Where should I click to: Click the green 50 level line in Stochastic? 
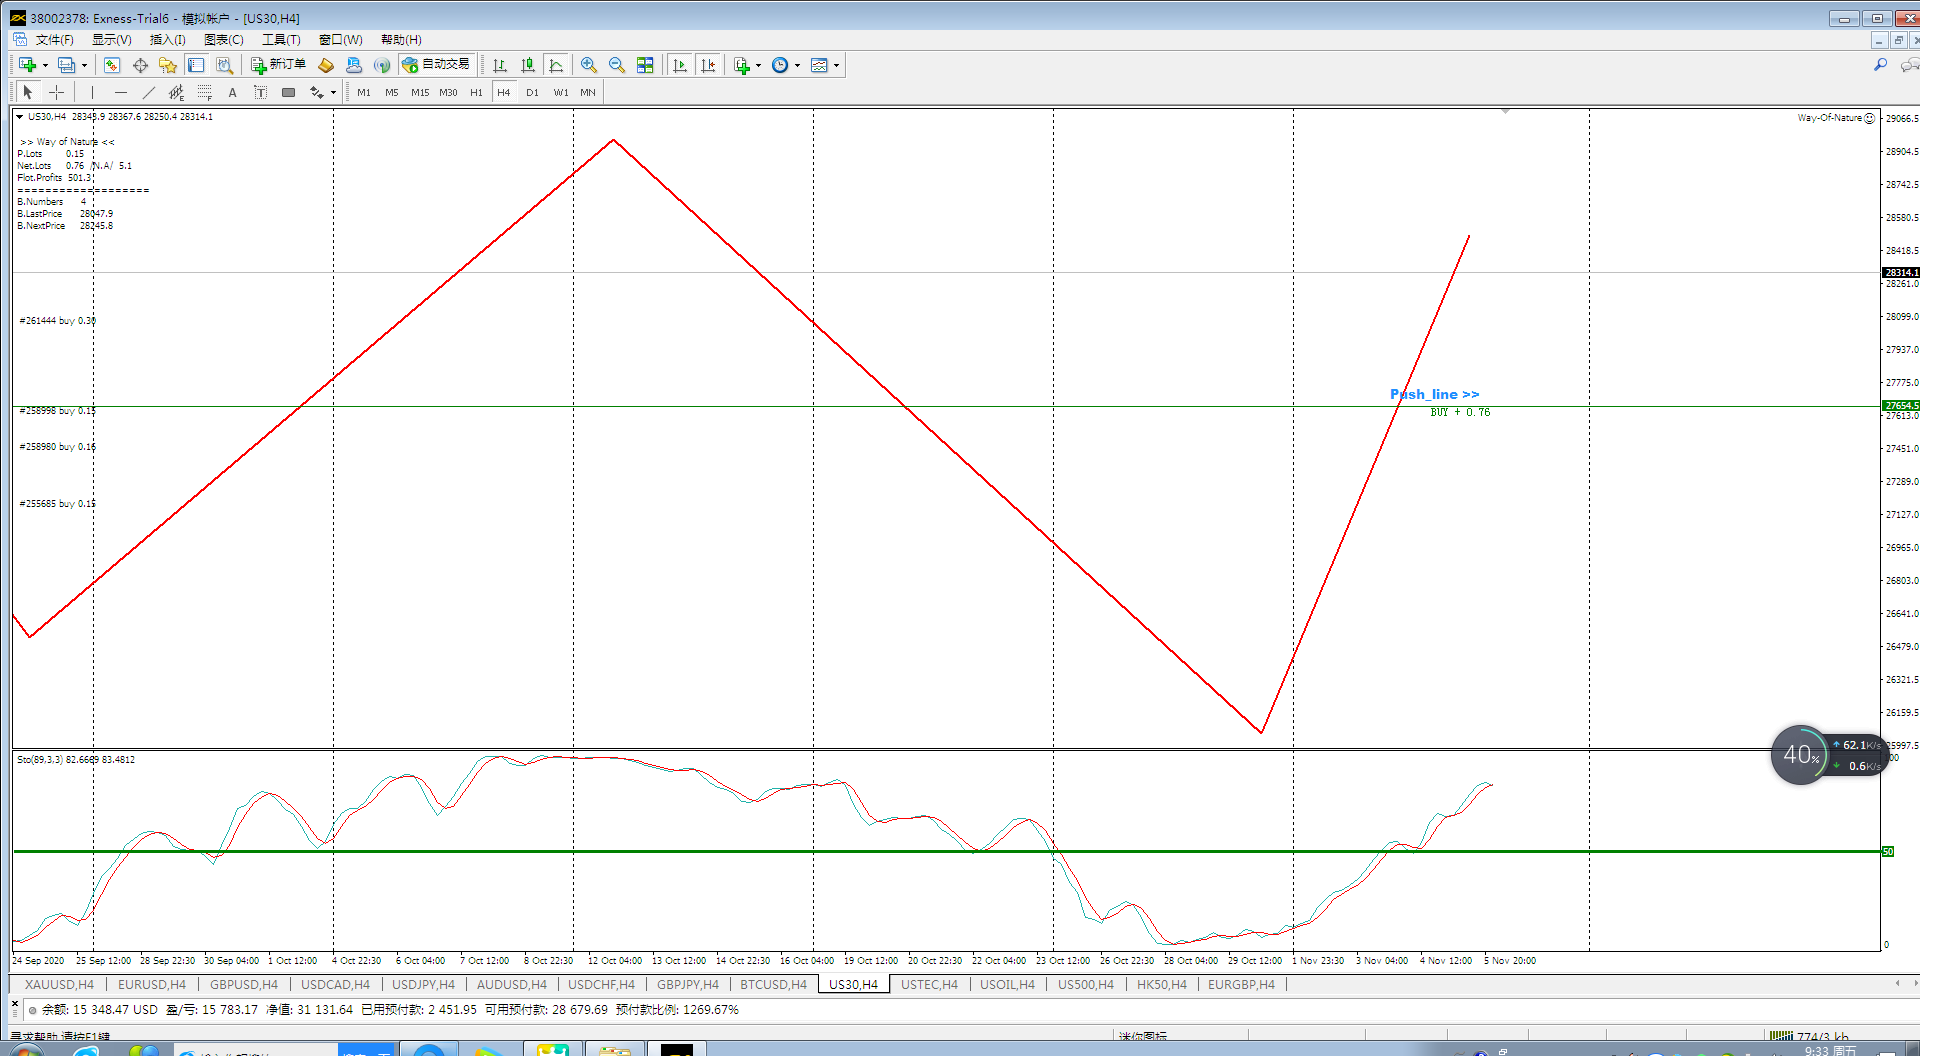(700, 851)
